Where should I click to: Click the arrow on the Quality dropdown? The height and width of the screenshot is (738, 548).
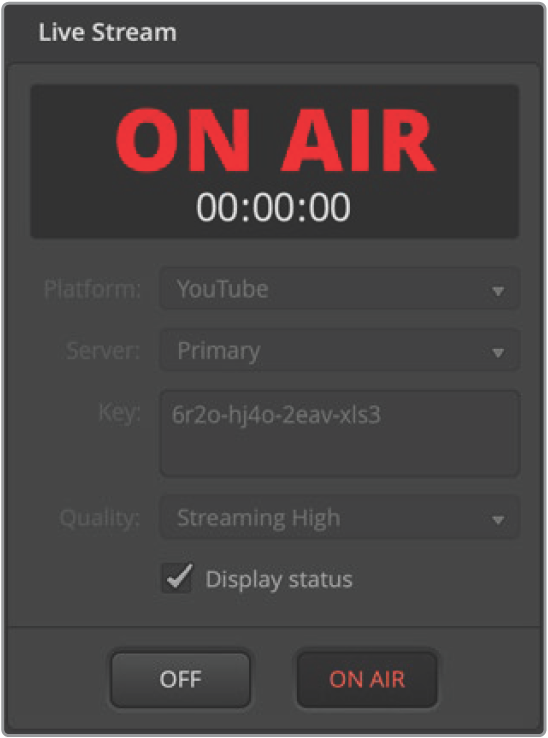coord(498,520)
